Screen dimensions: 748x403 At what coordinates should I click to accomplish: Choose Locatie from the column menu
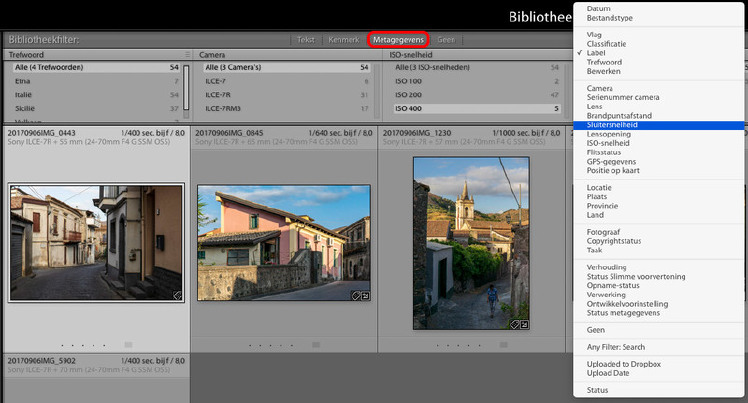pyautogui.click(x=599, y=188)
